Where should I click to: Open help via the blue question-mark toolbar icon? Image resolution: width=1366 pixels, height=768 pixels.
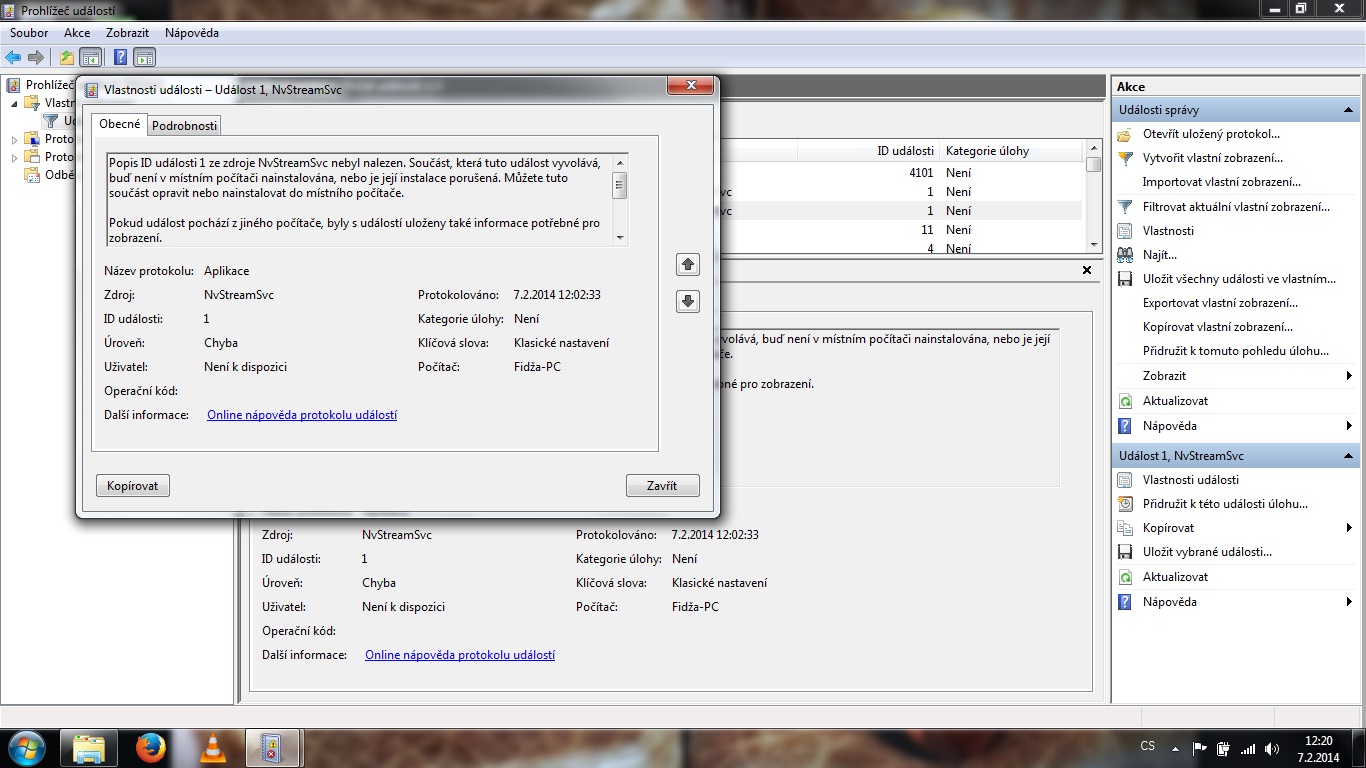[x=120, y=57]
